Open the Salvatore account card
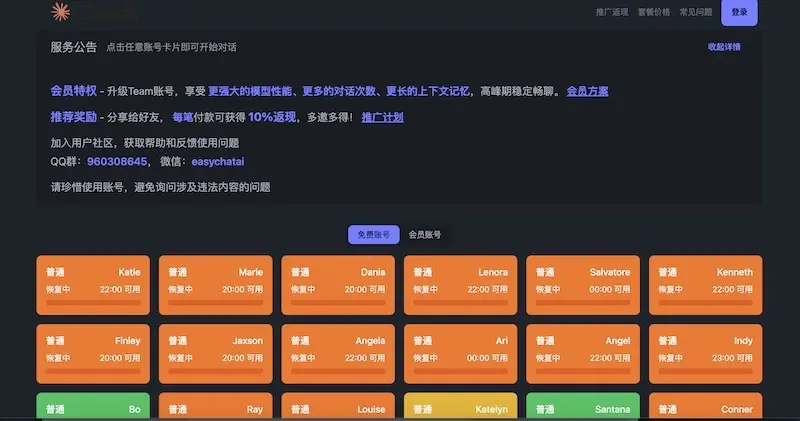Viewport: 800px width, 421px height. 583,285
